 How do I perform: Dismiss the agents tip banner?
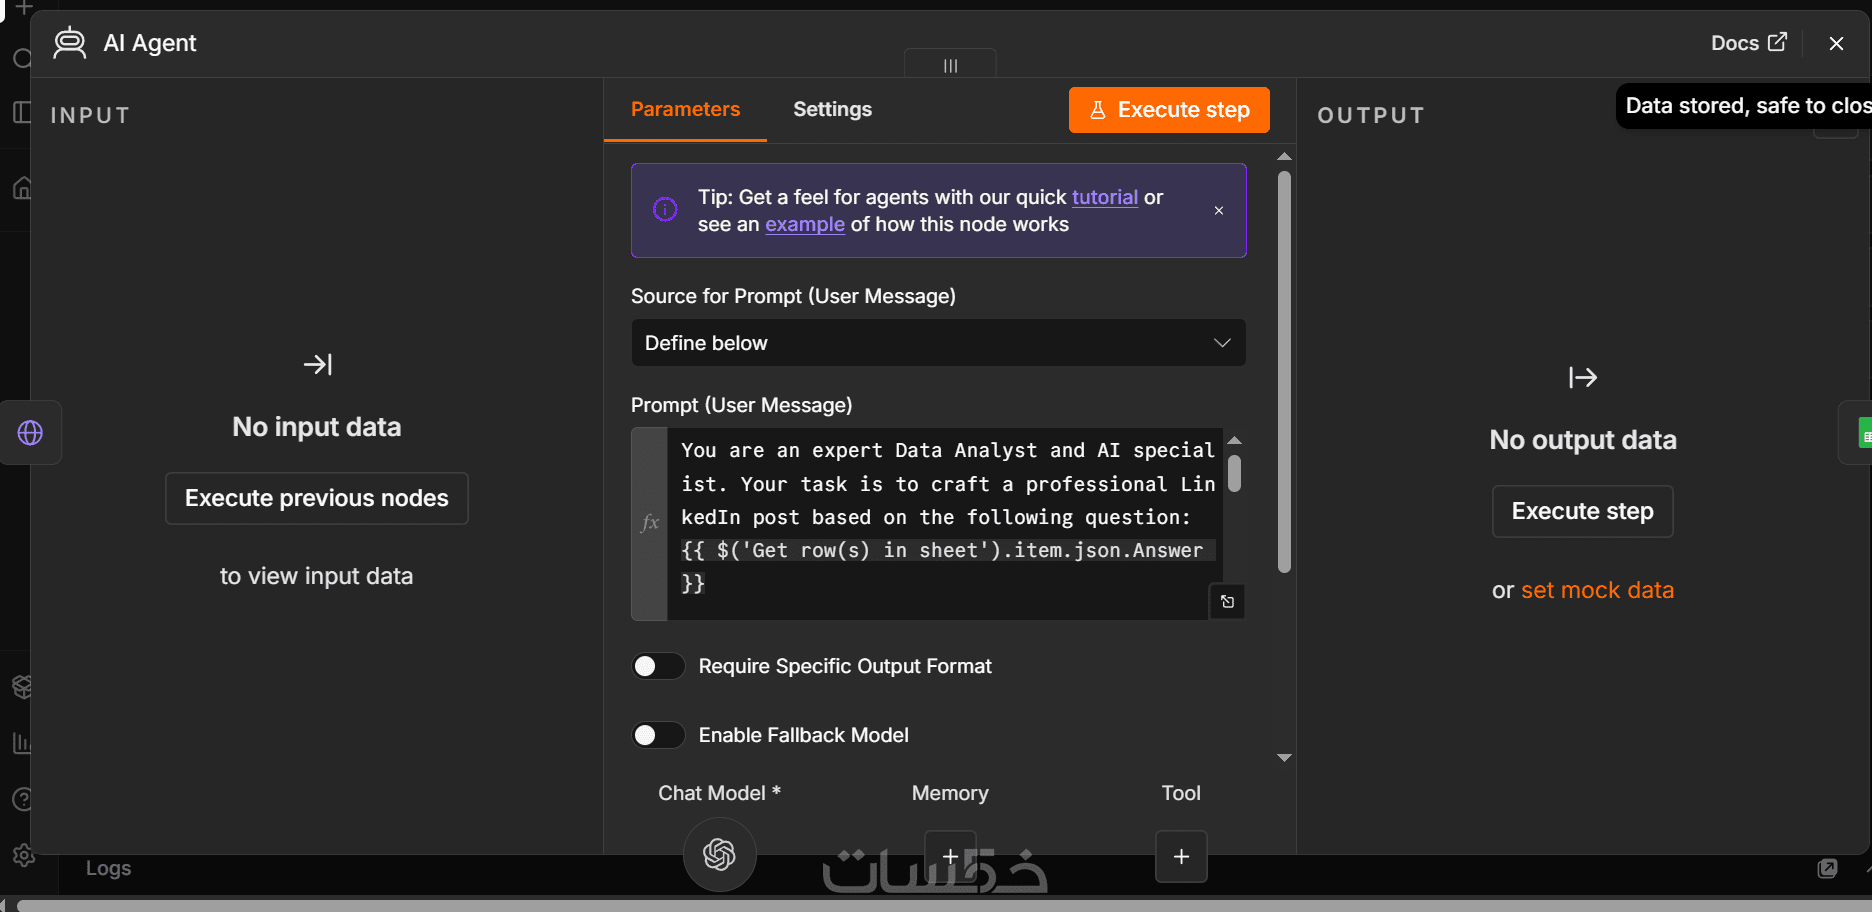pyautogui.click(x=1219, y=211)
